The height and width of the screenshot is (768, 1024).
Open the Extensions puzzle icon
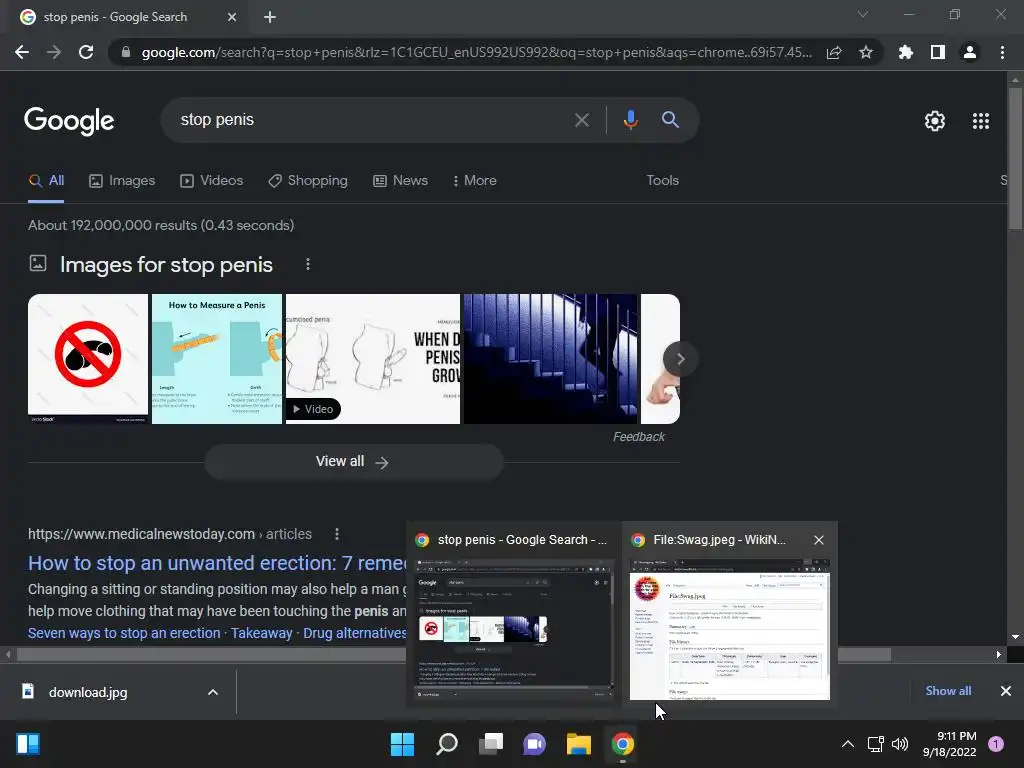[x=906, y=52]
